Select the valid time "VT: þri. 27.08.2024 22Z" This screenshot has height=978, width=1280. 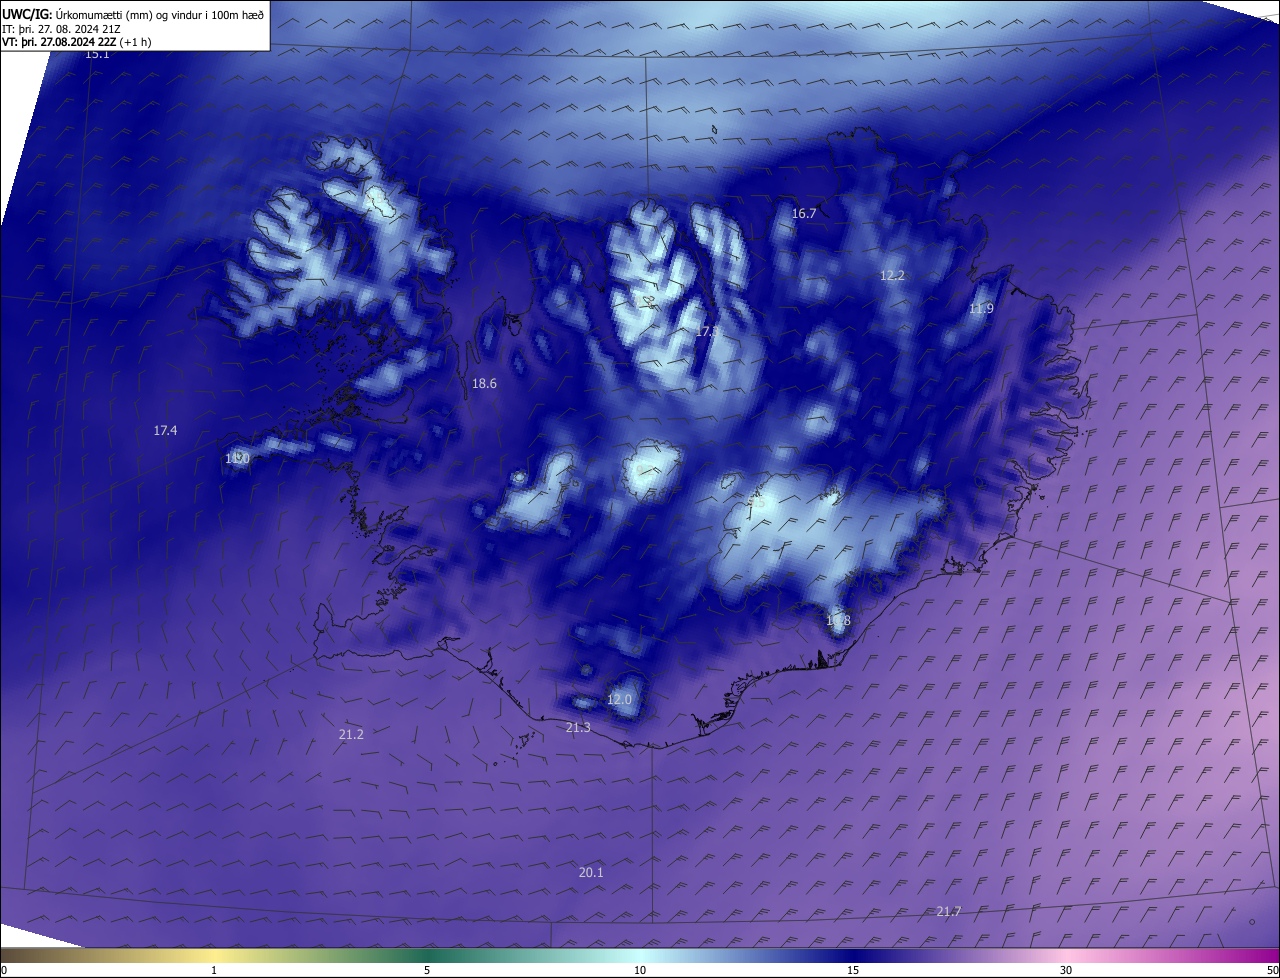point(60,42)
